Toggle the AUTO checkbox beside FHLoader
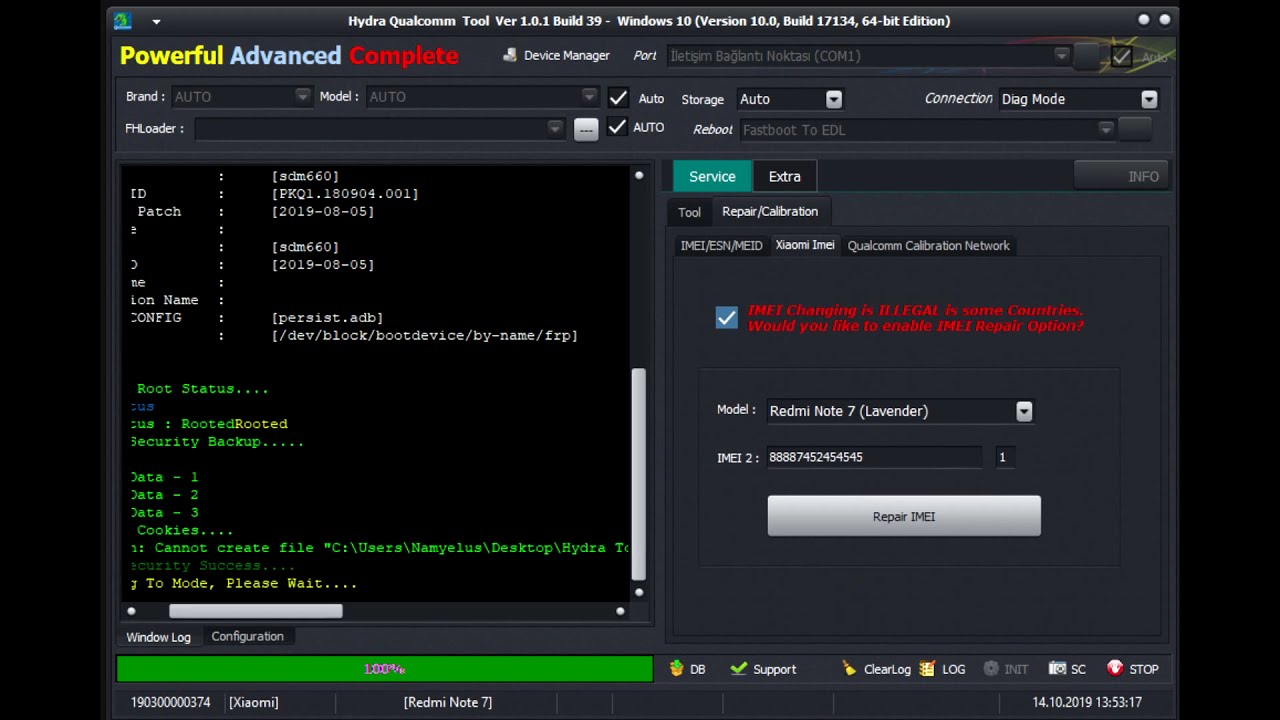 tap(617, 127)
